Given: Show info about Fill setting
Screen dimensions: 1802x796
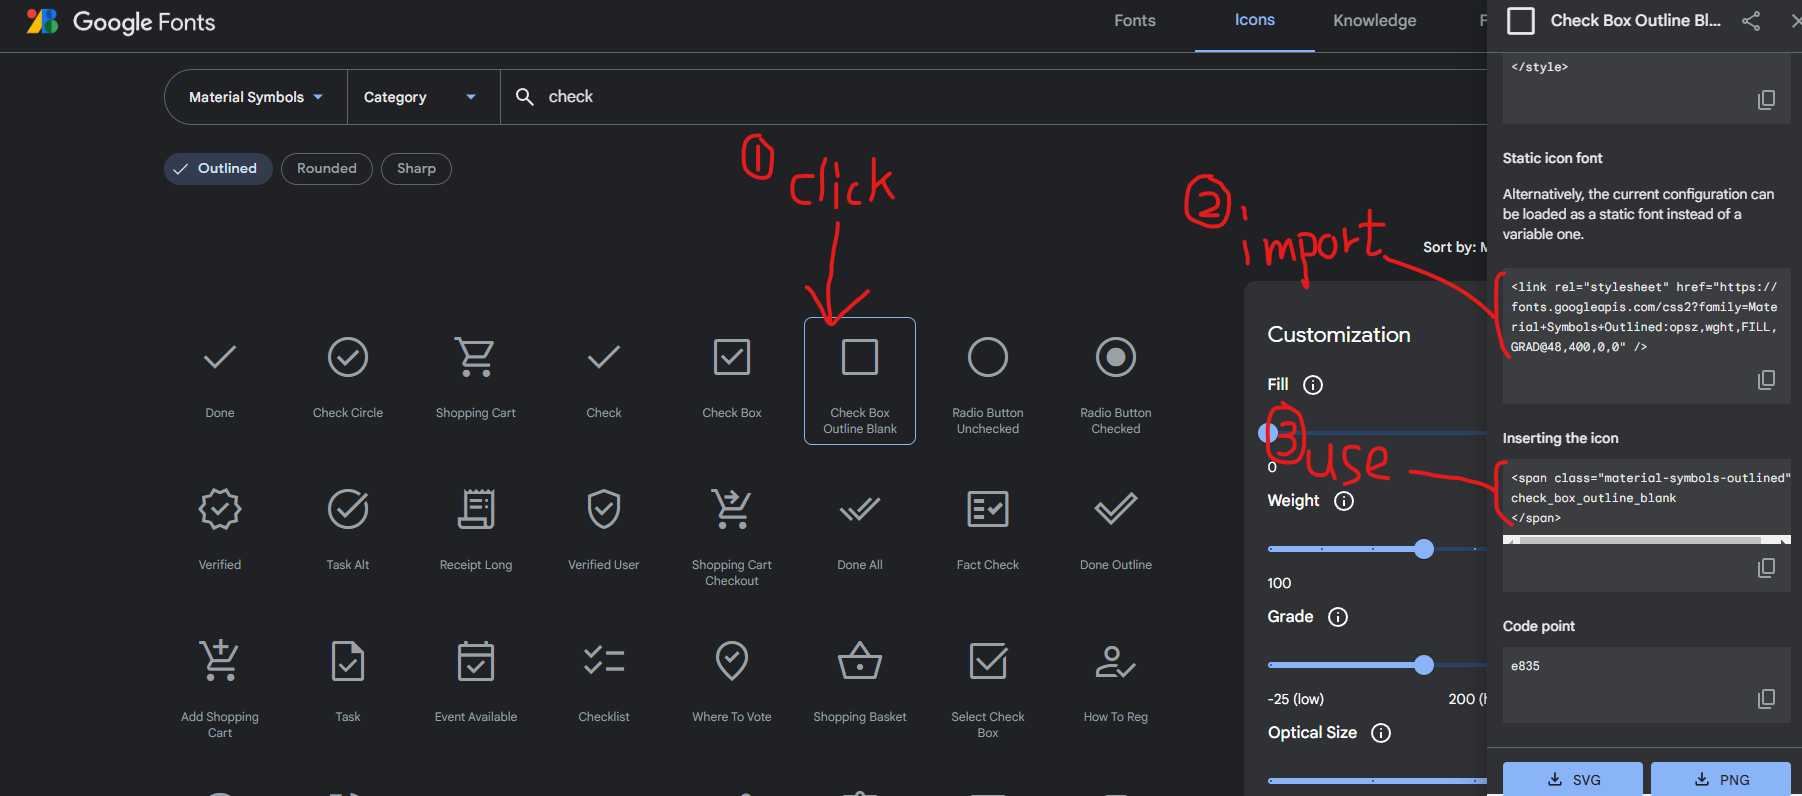Looking at the screenshot, I should [x=1313, y=385].
